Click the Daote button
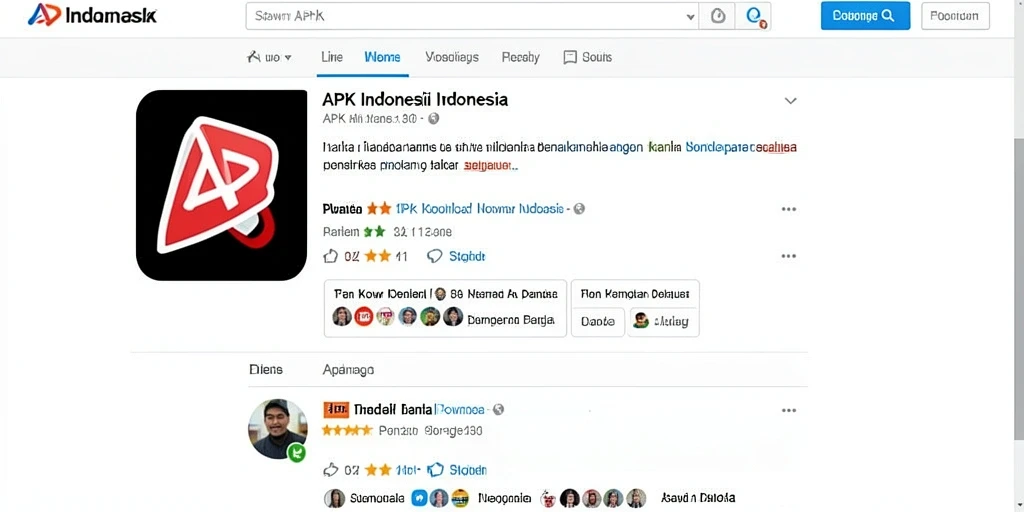 coord(598,322)
